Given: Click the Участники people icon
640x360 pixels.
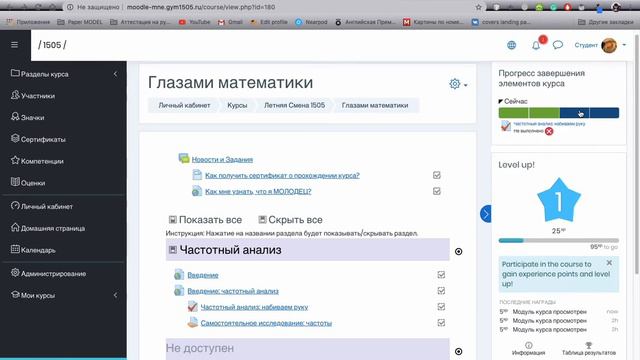Looking at the screenshot, I should click(15, 95).
